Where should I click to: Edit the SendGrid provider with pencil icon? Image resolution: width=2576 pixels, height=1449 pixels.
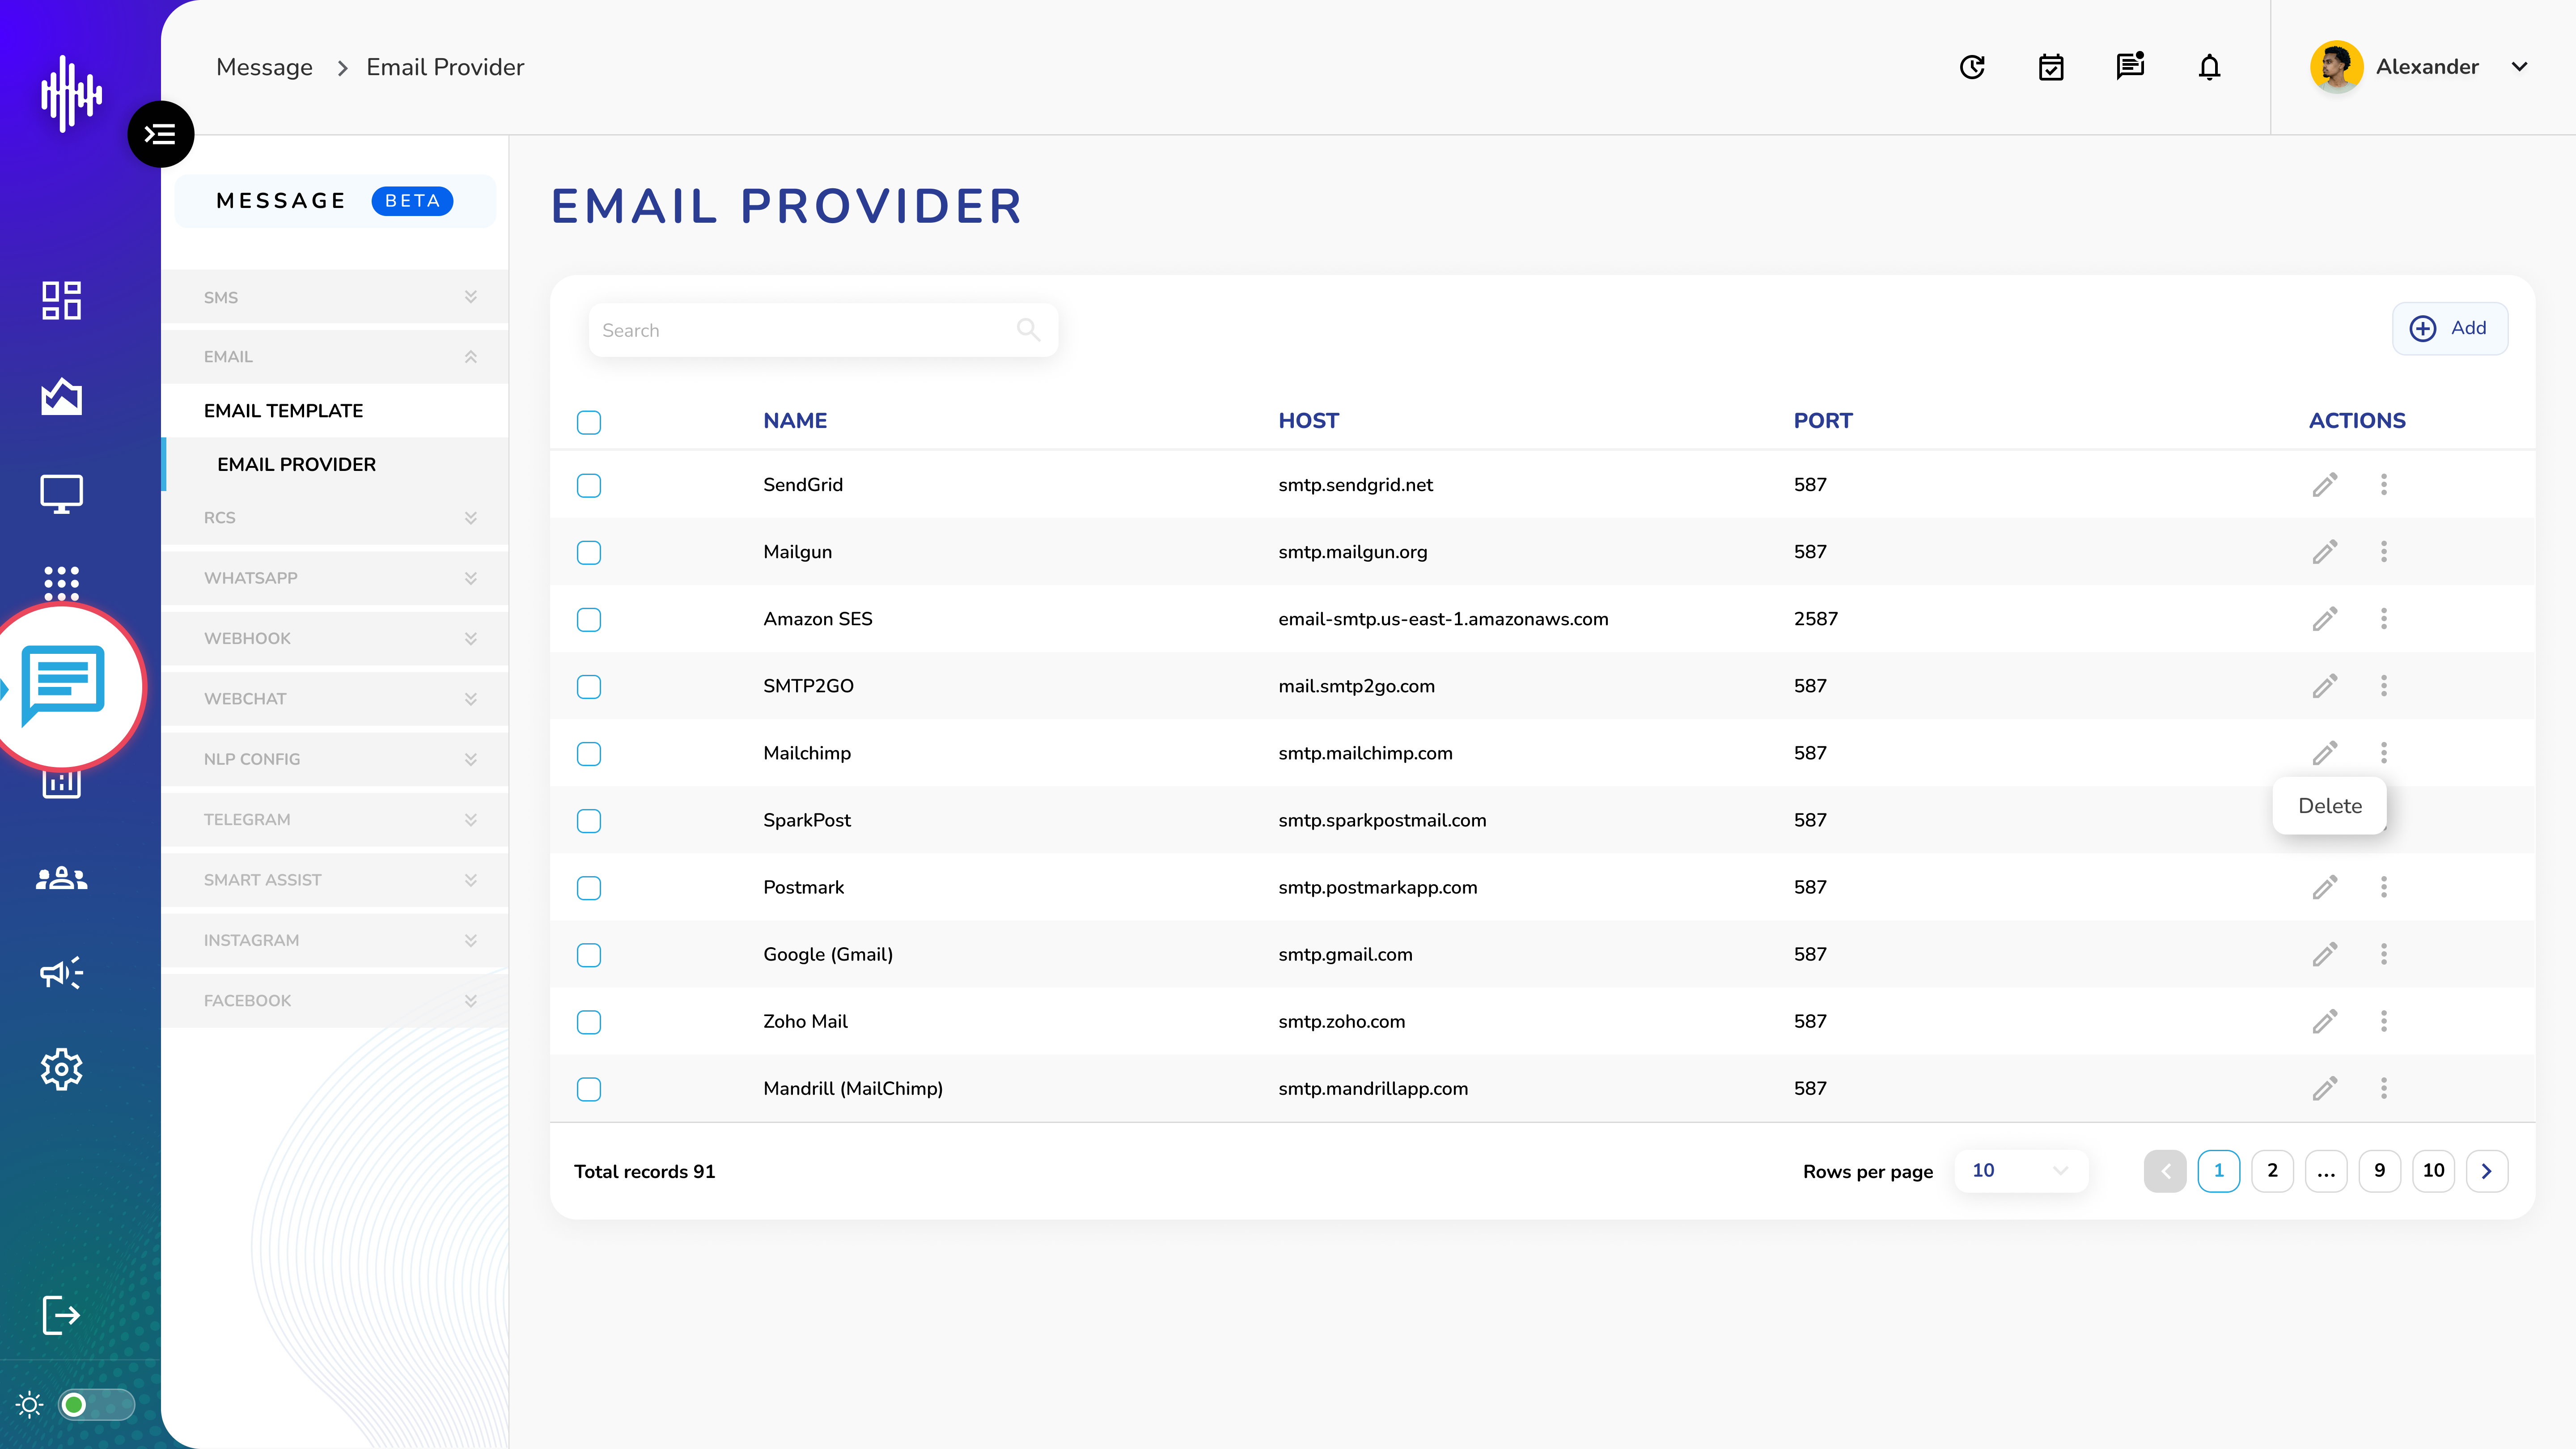(x=2325, y=485)
